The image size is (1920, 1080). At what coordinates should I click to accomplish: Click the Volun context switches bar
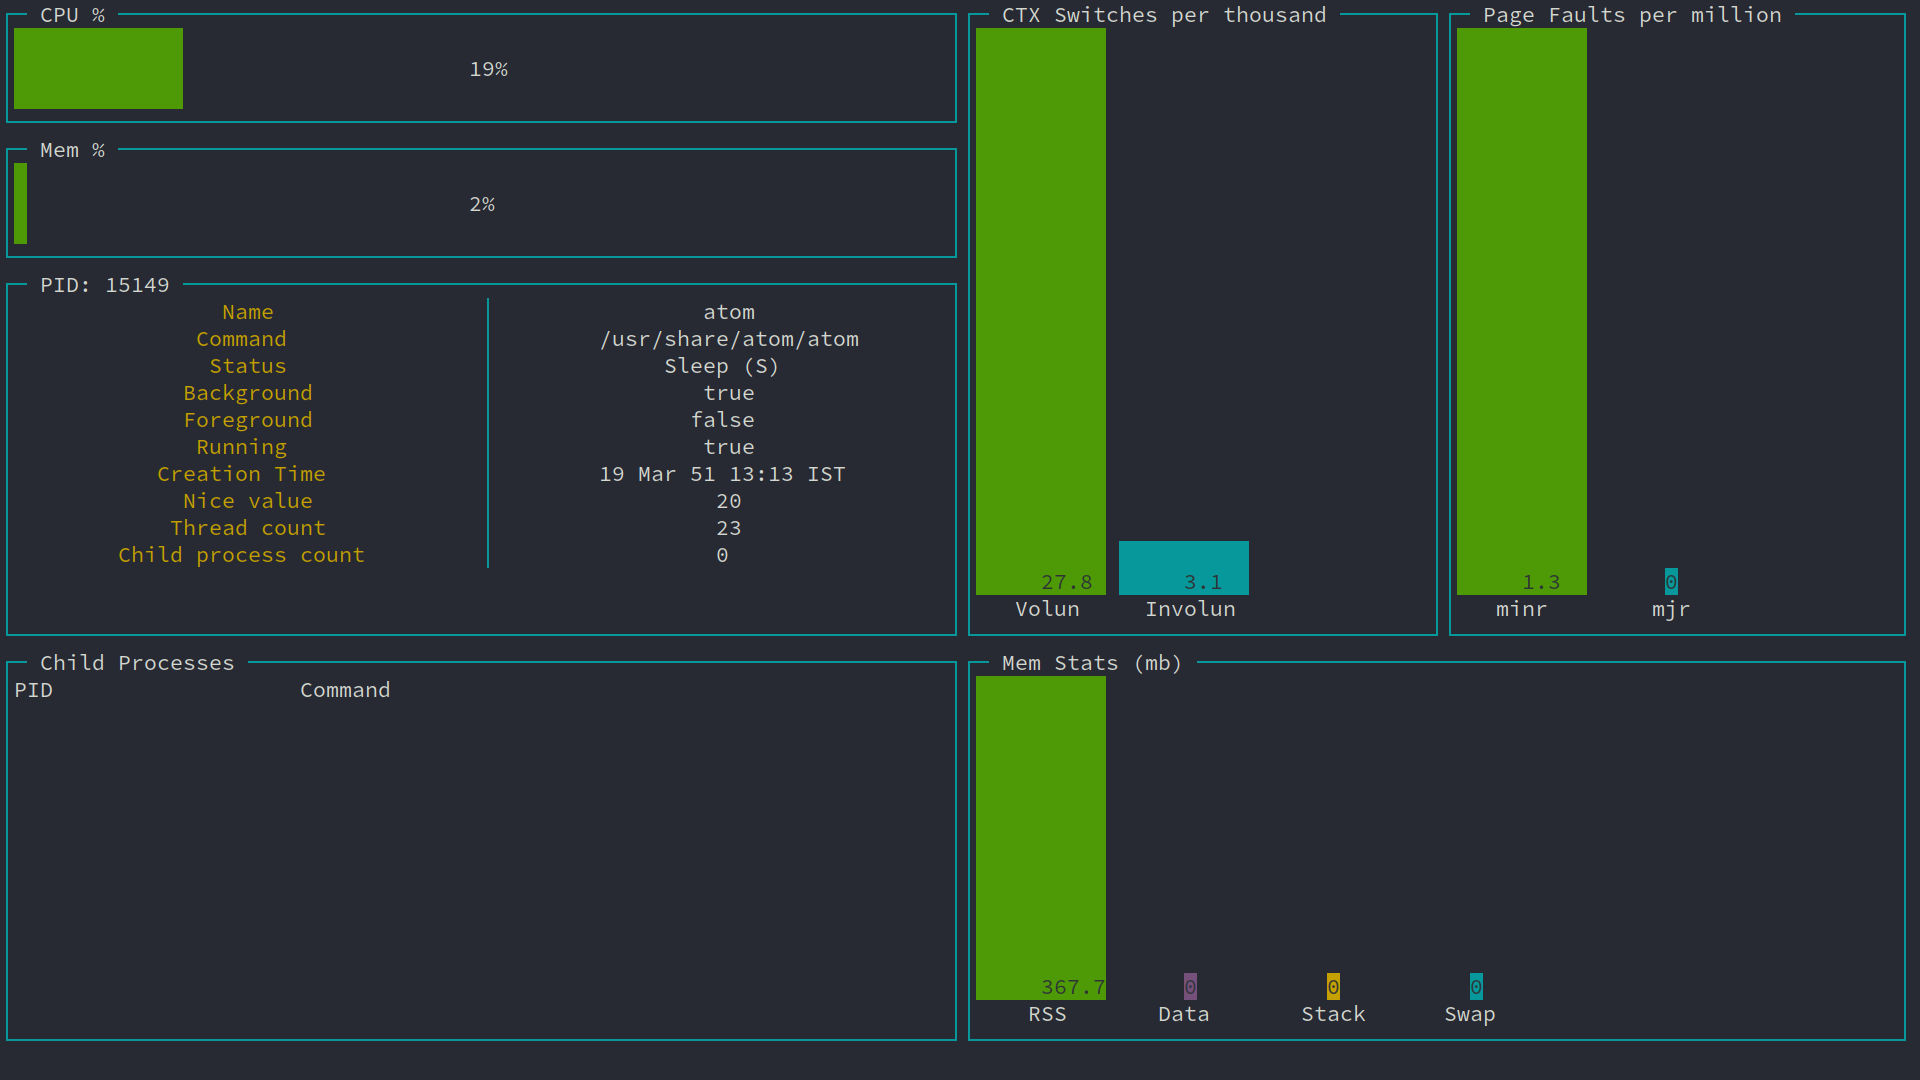tap(1040, 310)
